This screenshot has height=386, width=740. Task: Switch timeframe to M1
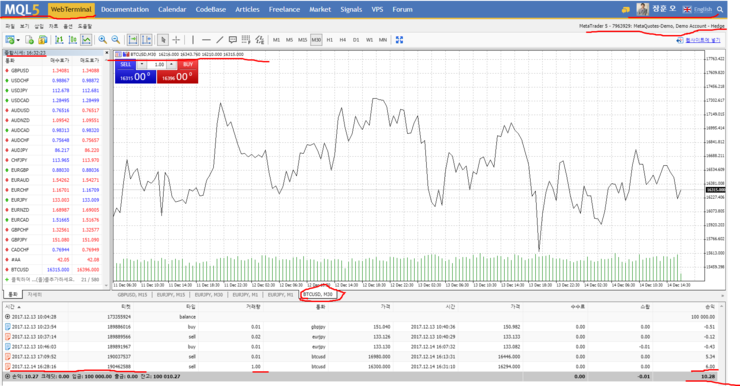pyautogui.click(x=277, y=40)
